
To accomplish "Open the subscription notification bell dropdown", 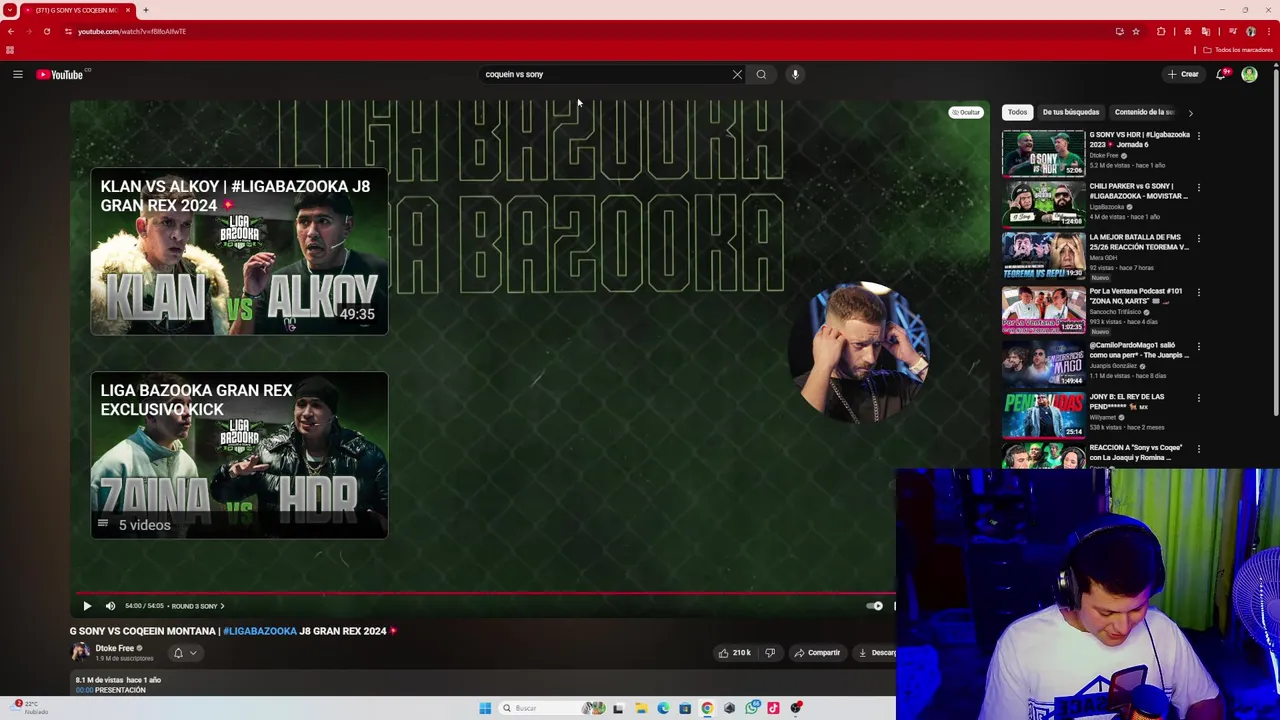I will click(185, 653).
